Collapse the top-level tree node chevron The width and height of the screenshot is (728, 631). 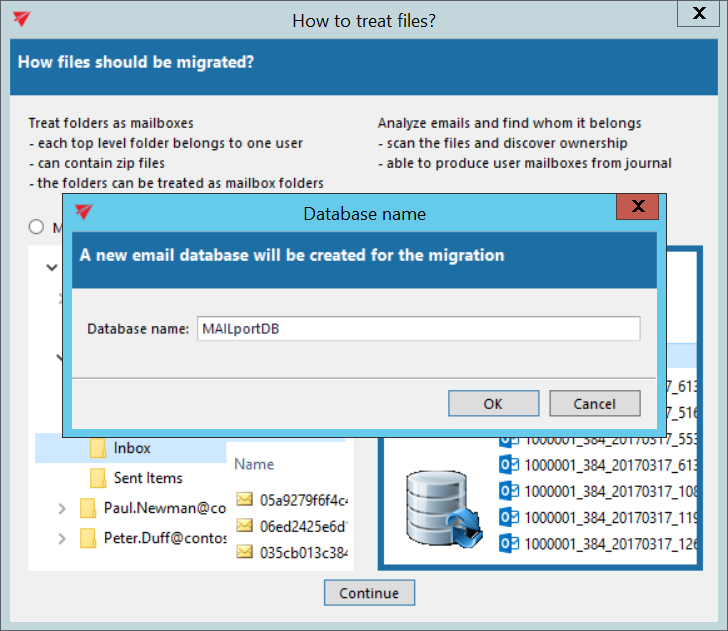click(x=51, y=268)
